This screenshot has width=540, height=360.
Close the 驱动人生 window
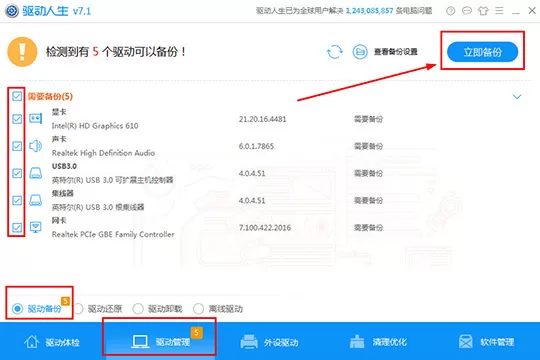pos(532,11)
